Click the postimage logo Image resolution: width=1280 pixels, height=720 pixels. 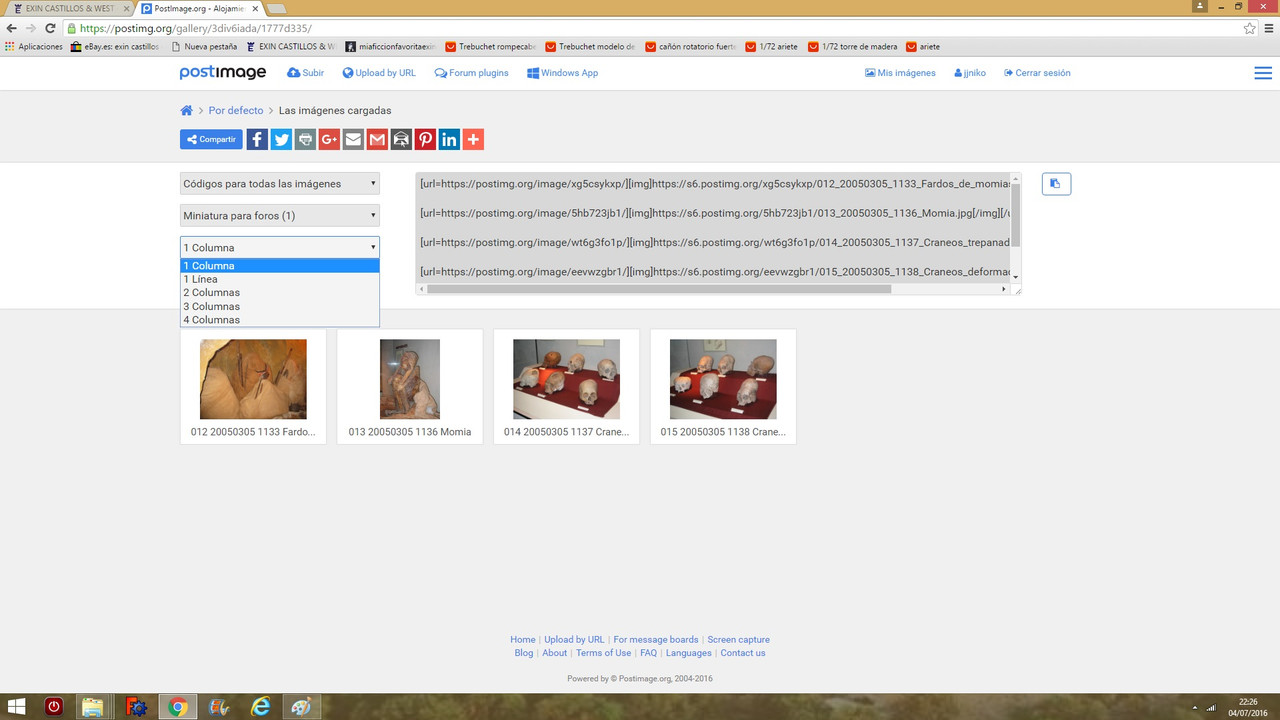[223, 73]
